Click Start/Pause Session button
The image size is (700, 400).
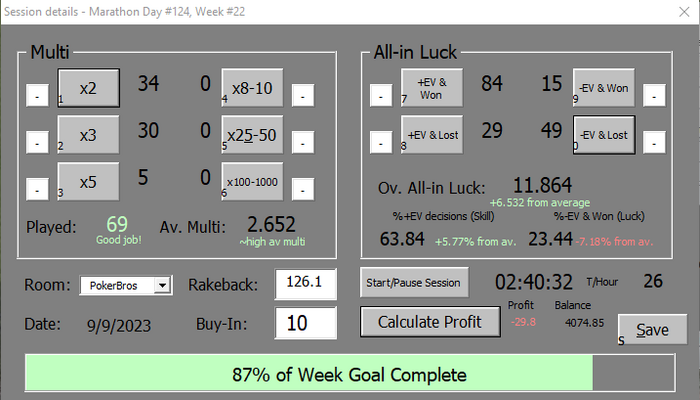click(413, 282)
